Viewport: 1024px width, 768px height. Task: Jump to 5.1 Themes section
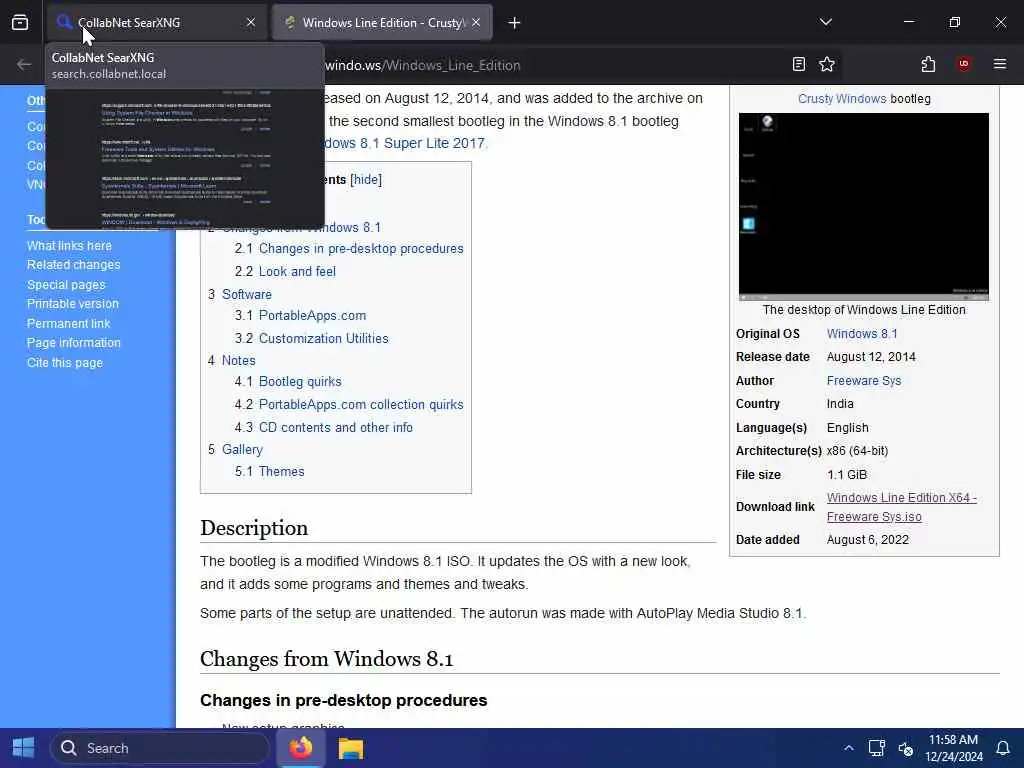269,472
